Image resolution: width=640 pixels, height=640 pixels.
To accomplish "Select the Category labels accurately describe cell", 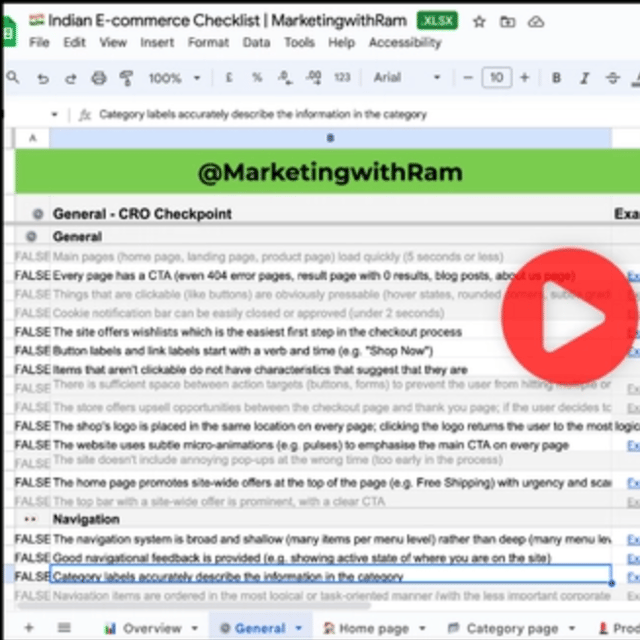I will [x=330, y=574].
